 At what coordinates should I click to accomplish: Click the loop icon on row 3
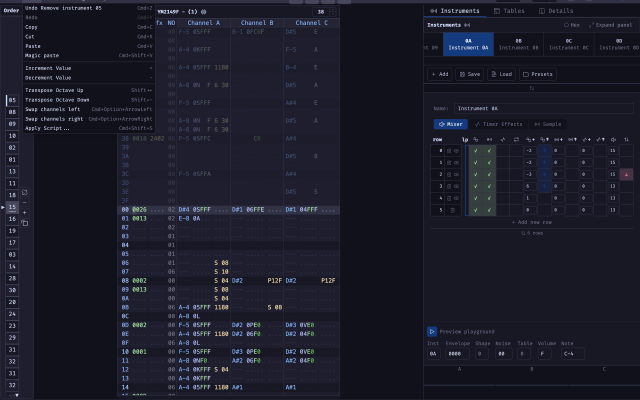(456, 187)
